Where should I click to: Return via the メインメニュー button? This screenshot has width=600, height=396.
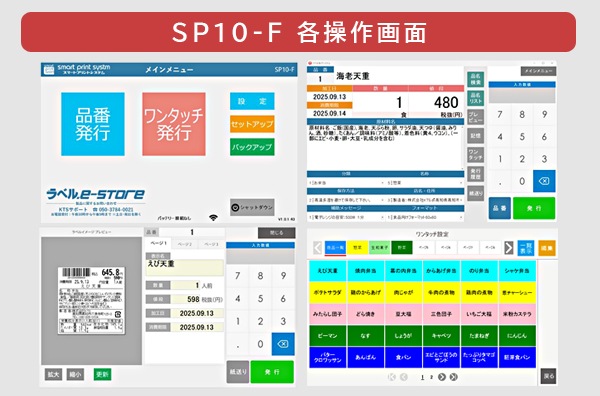538,71
